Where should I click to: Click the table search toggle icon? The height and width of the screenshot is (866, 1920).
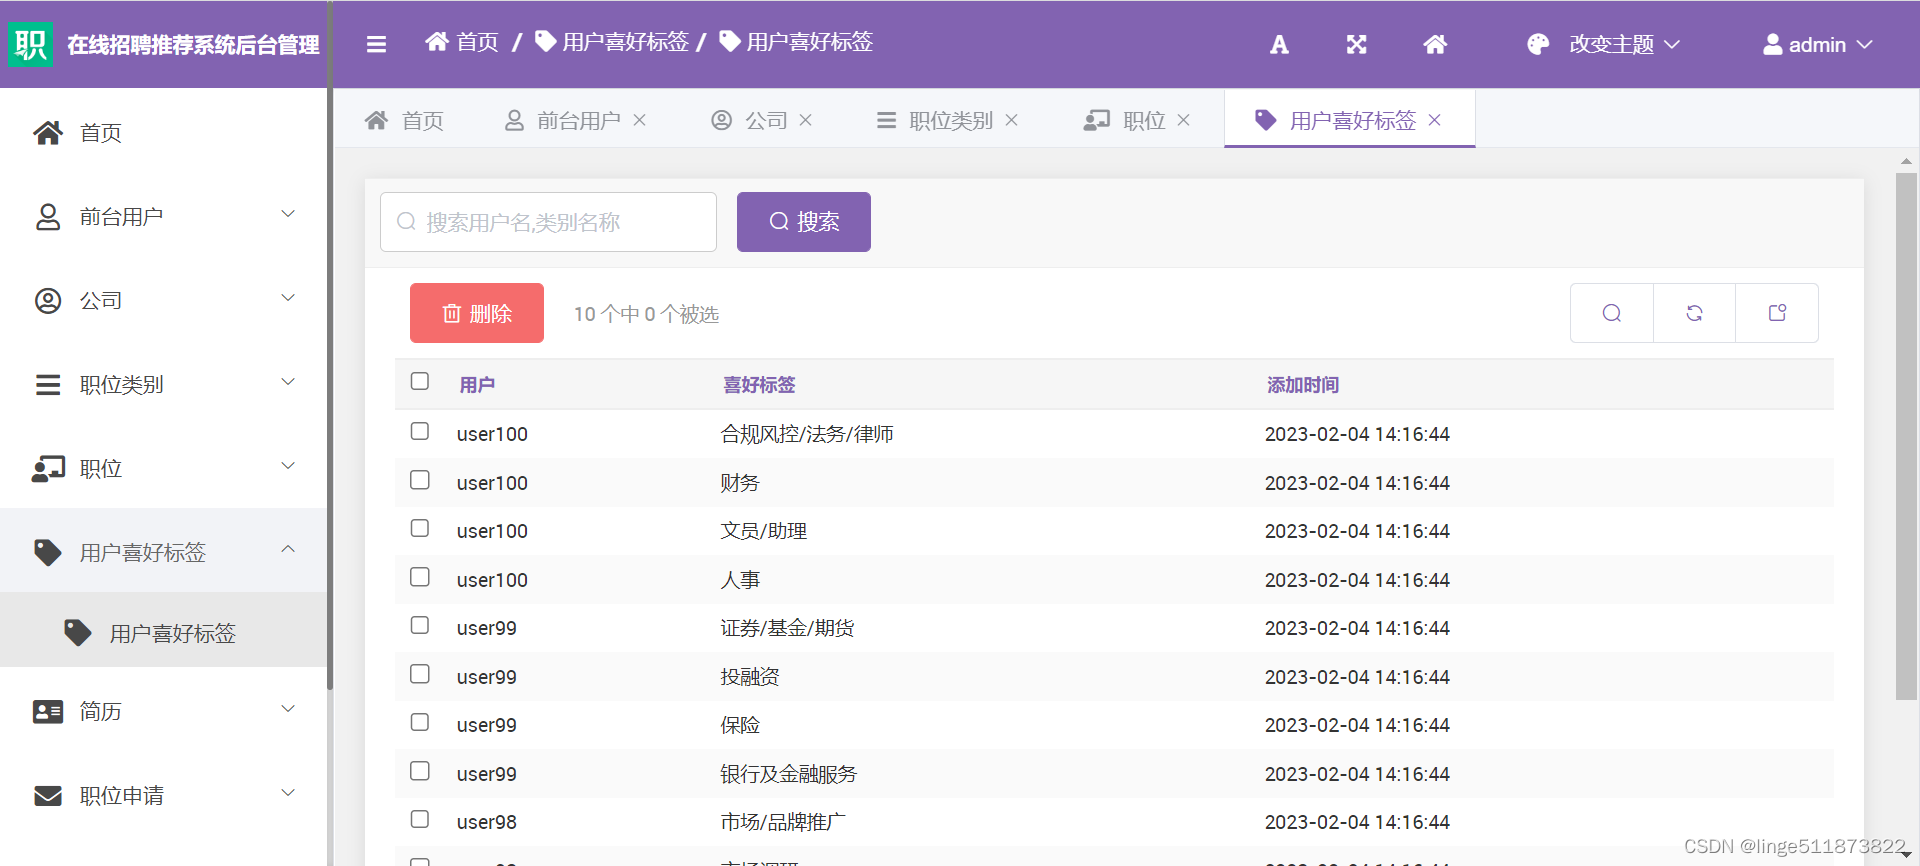tap(1612, 313)
